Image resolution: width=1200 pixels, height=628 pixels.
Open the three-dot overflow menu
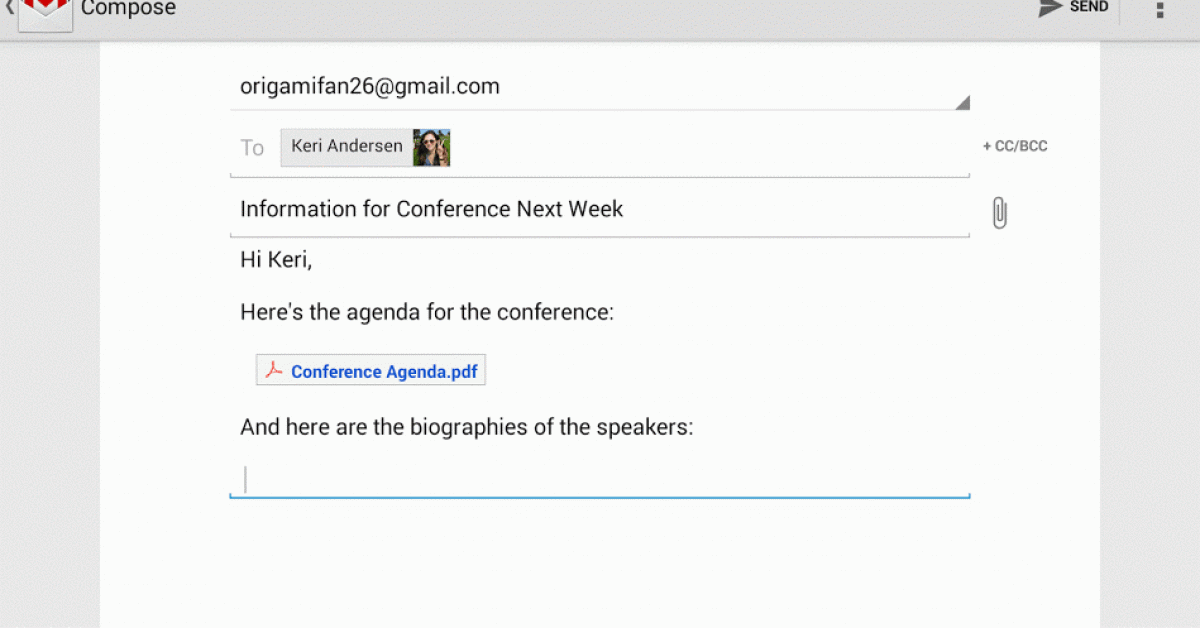[1160, 10]
